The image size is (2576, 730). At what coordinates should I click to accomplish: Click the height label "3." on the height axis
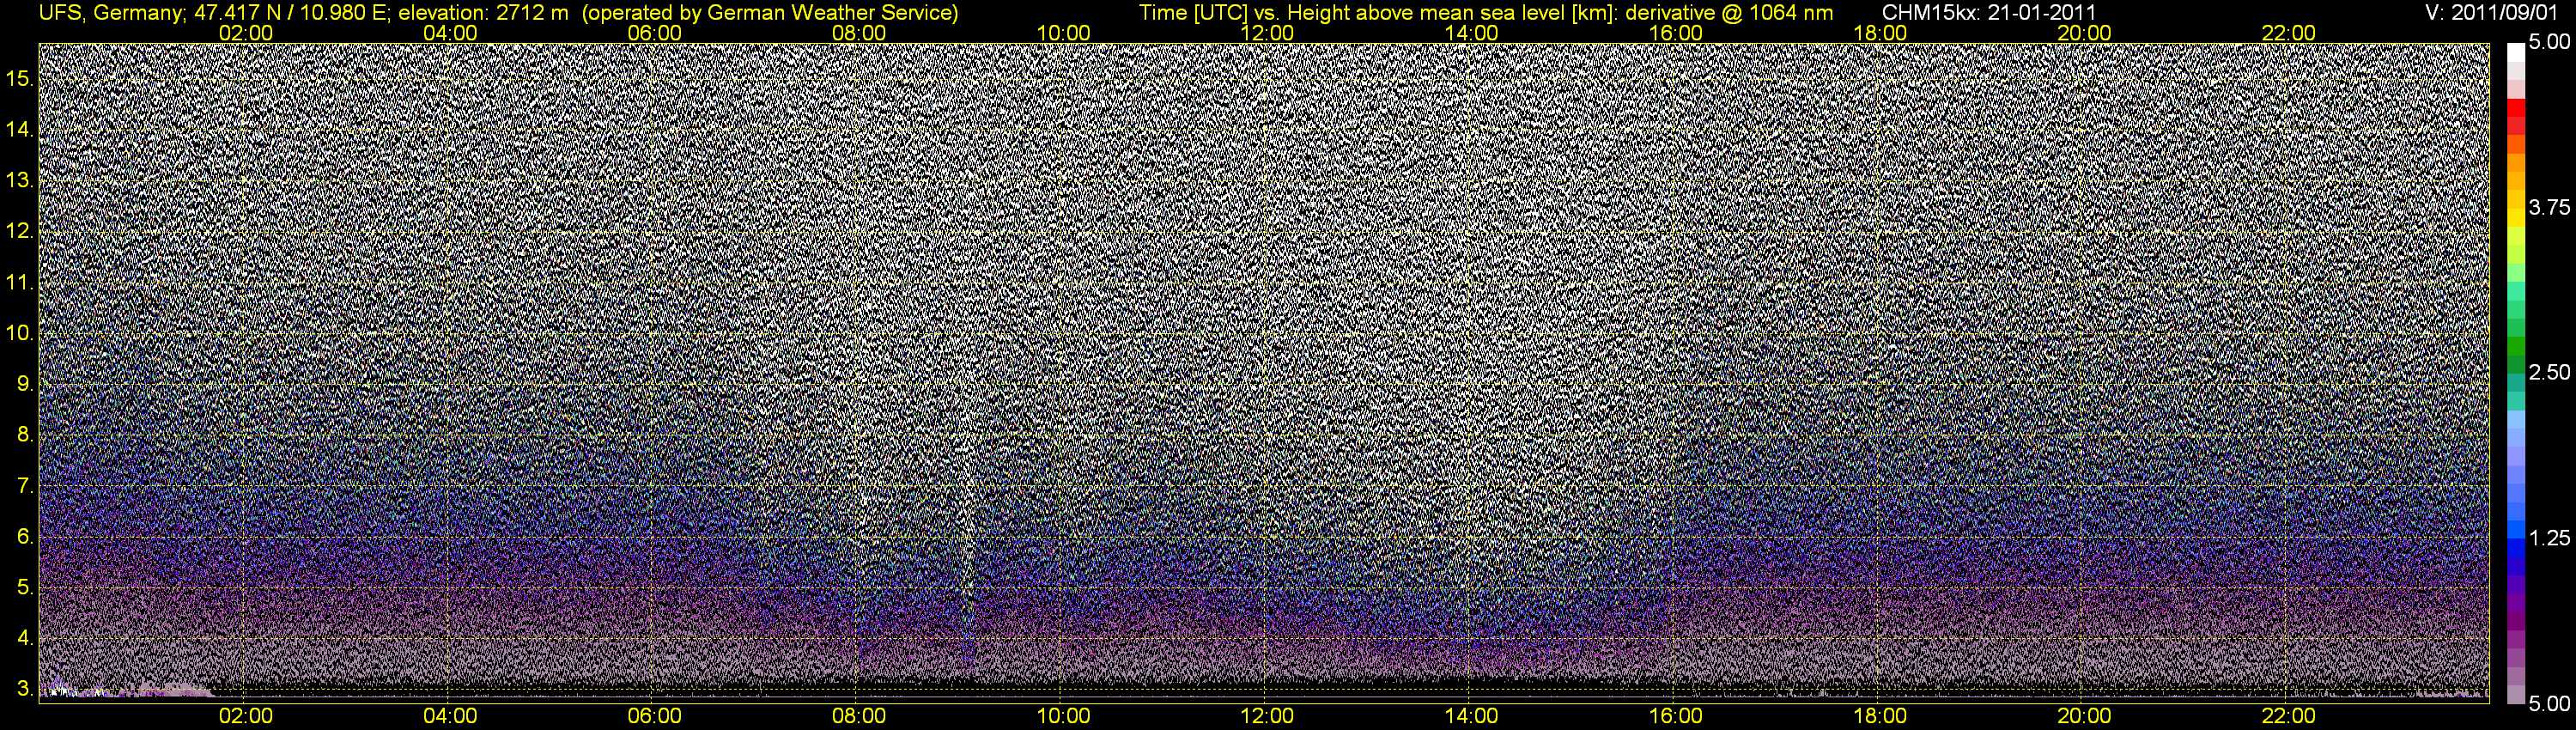tap(26, 690)
